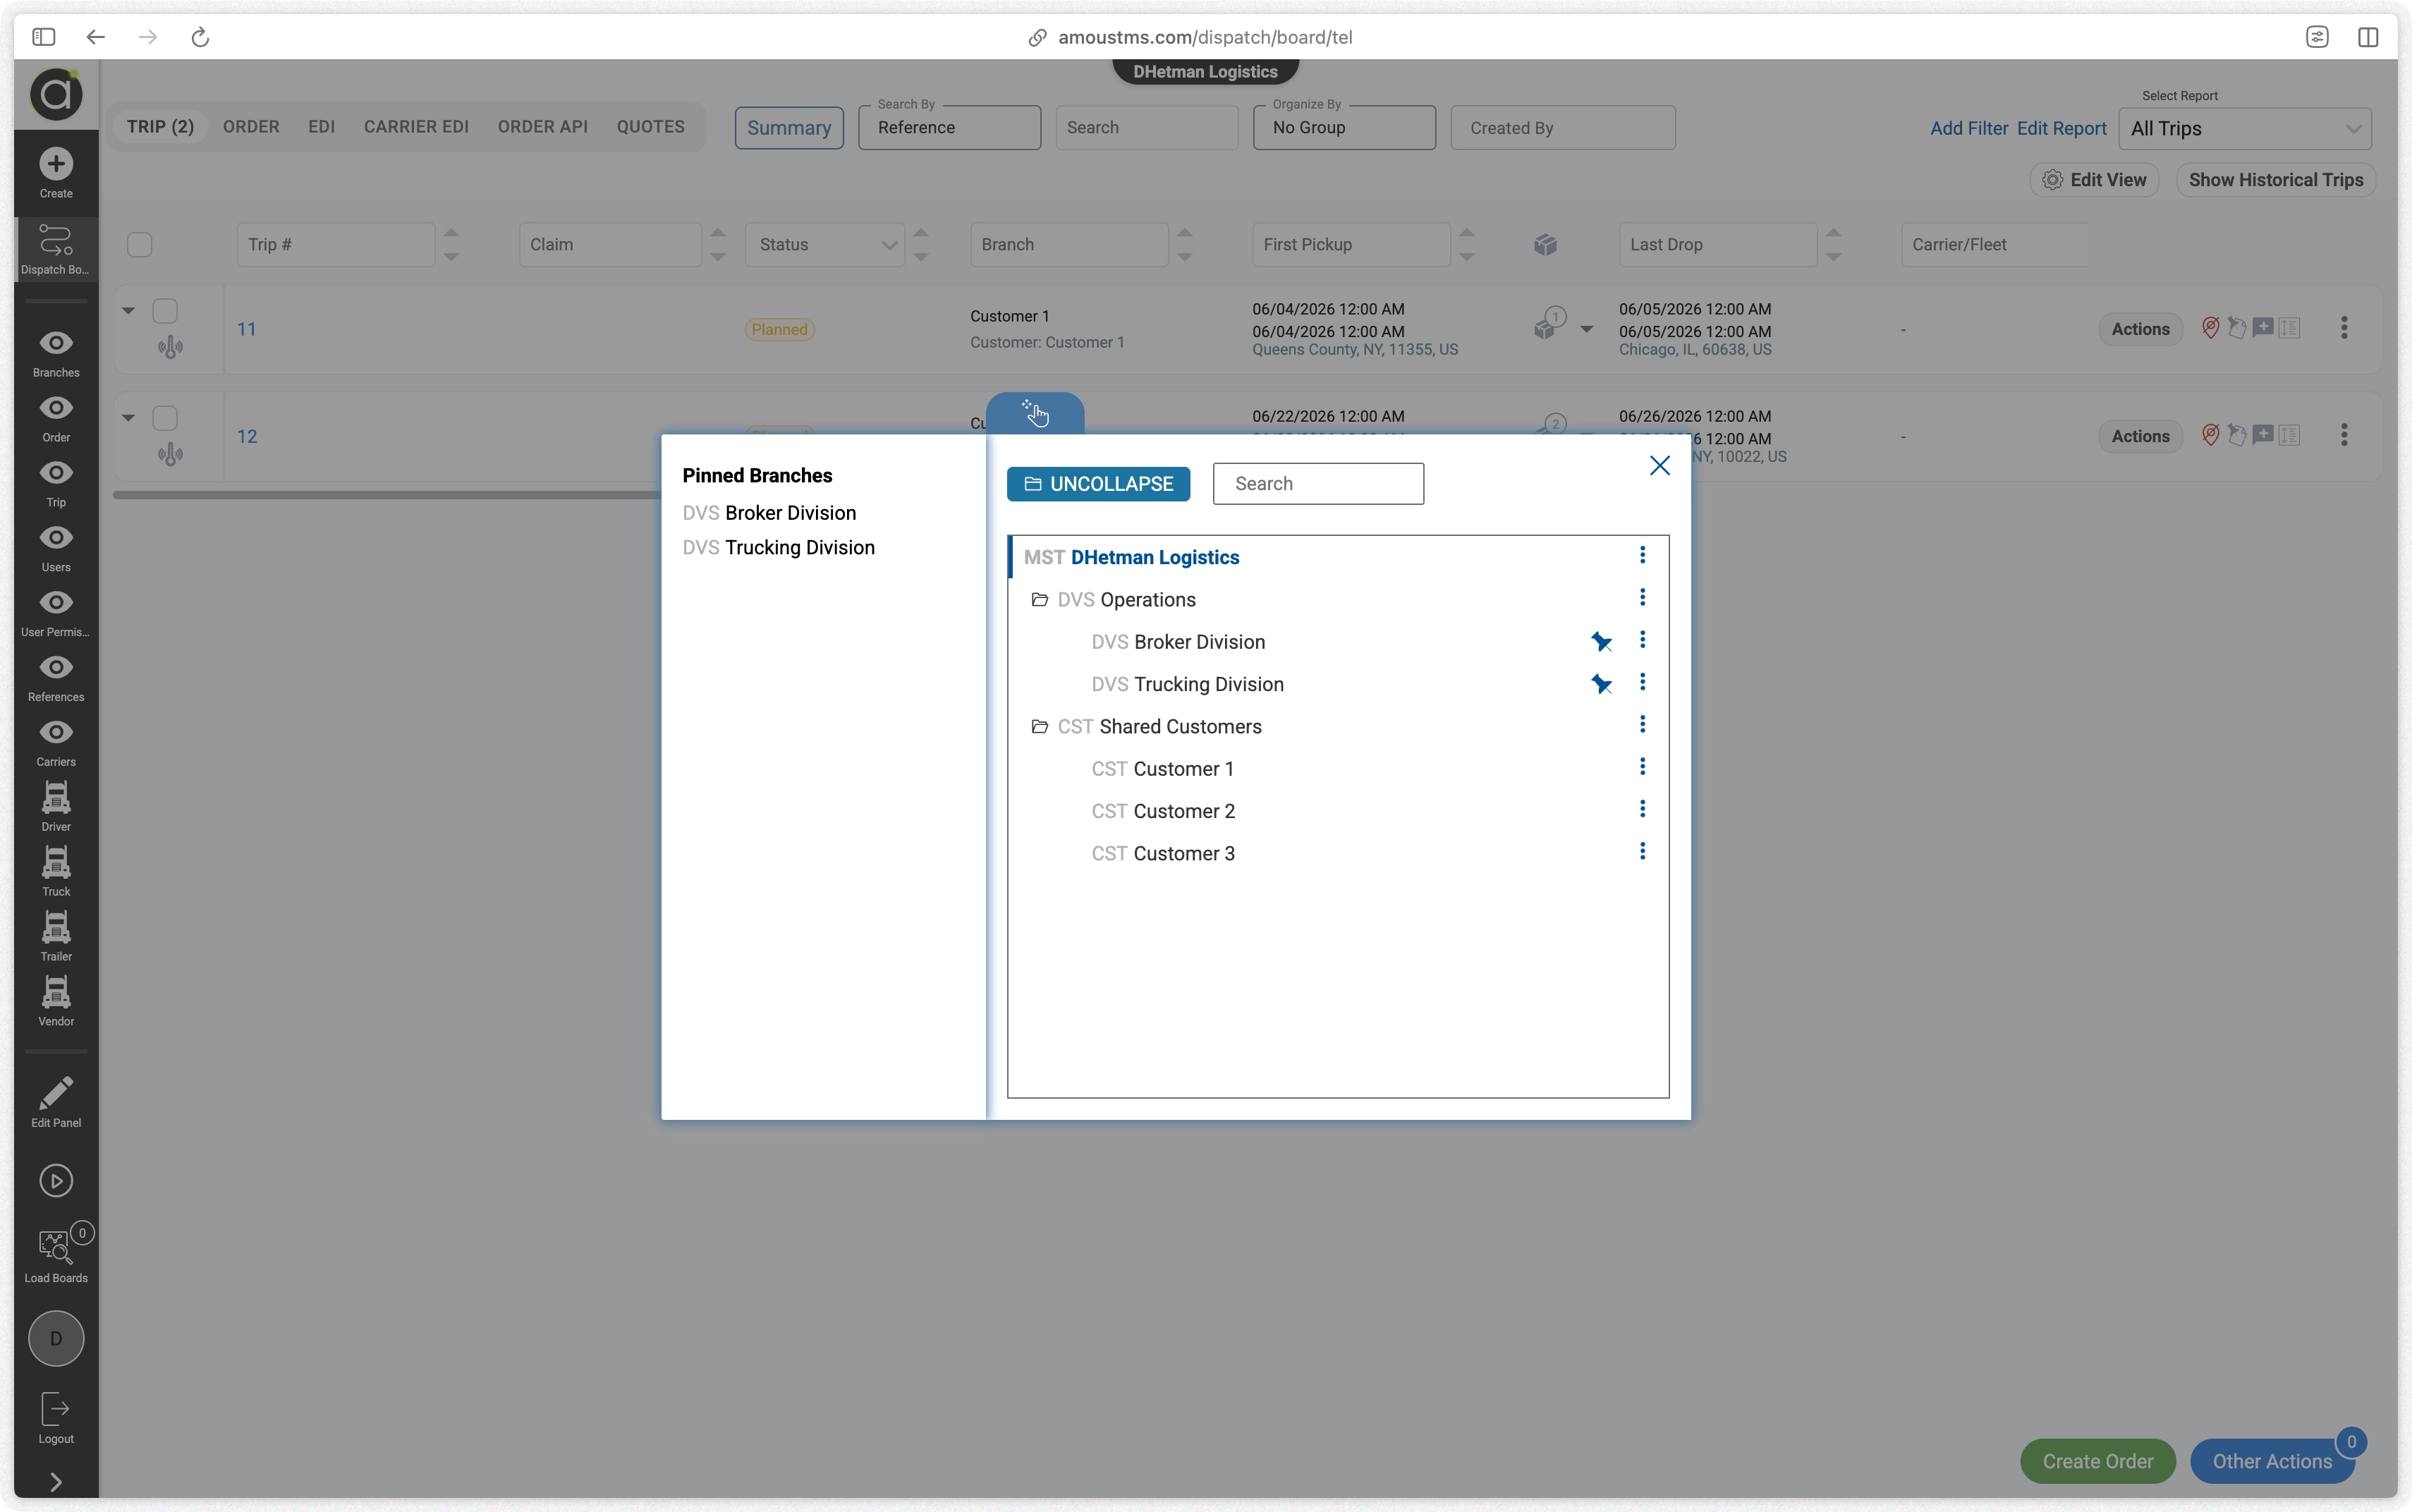Open the Search By Reference dropdown
The height and width of the screenshot is (1512, 2412).
coord(949,128)
